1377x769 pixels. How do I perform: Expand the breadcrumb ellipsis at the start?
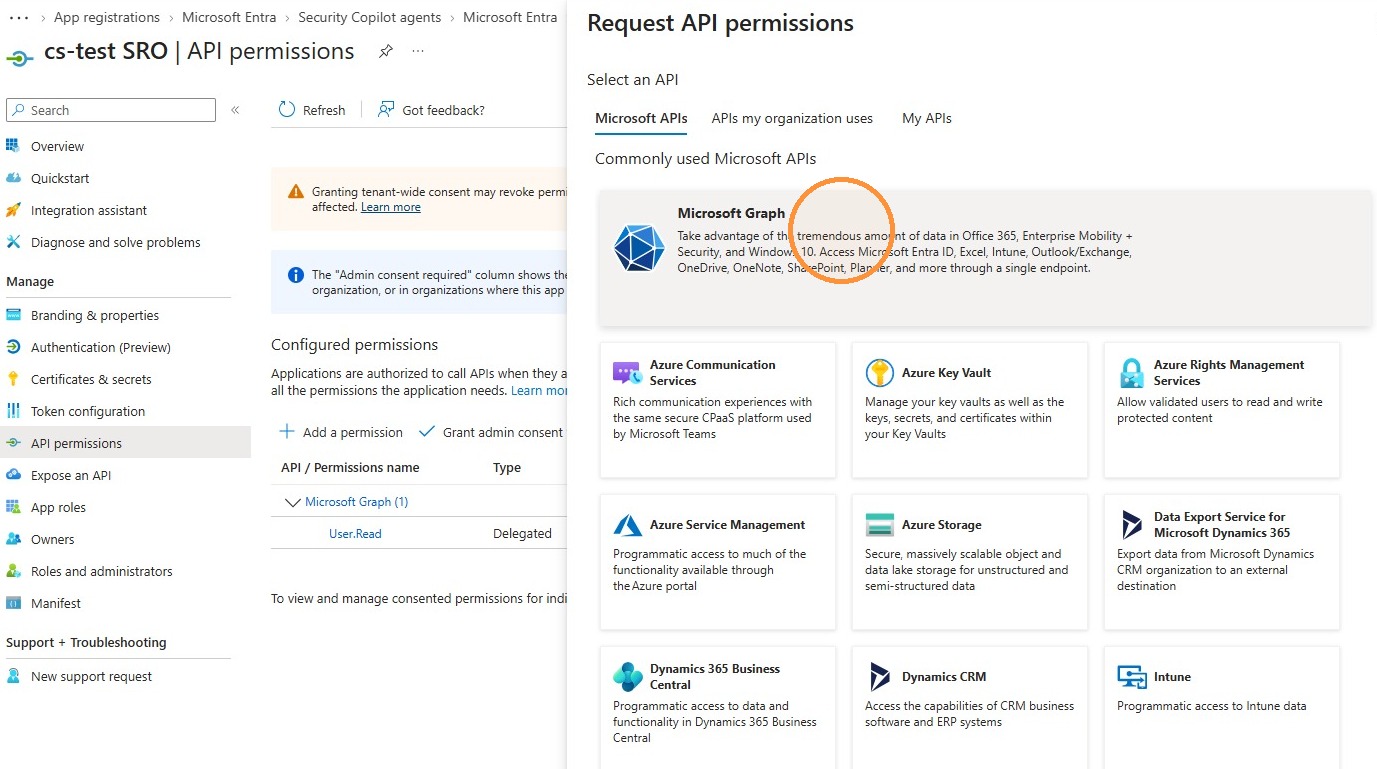(x=18, y=17)
